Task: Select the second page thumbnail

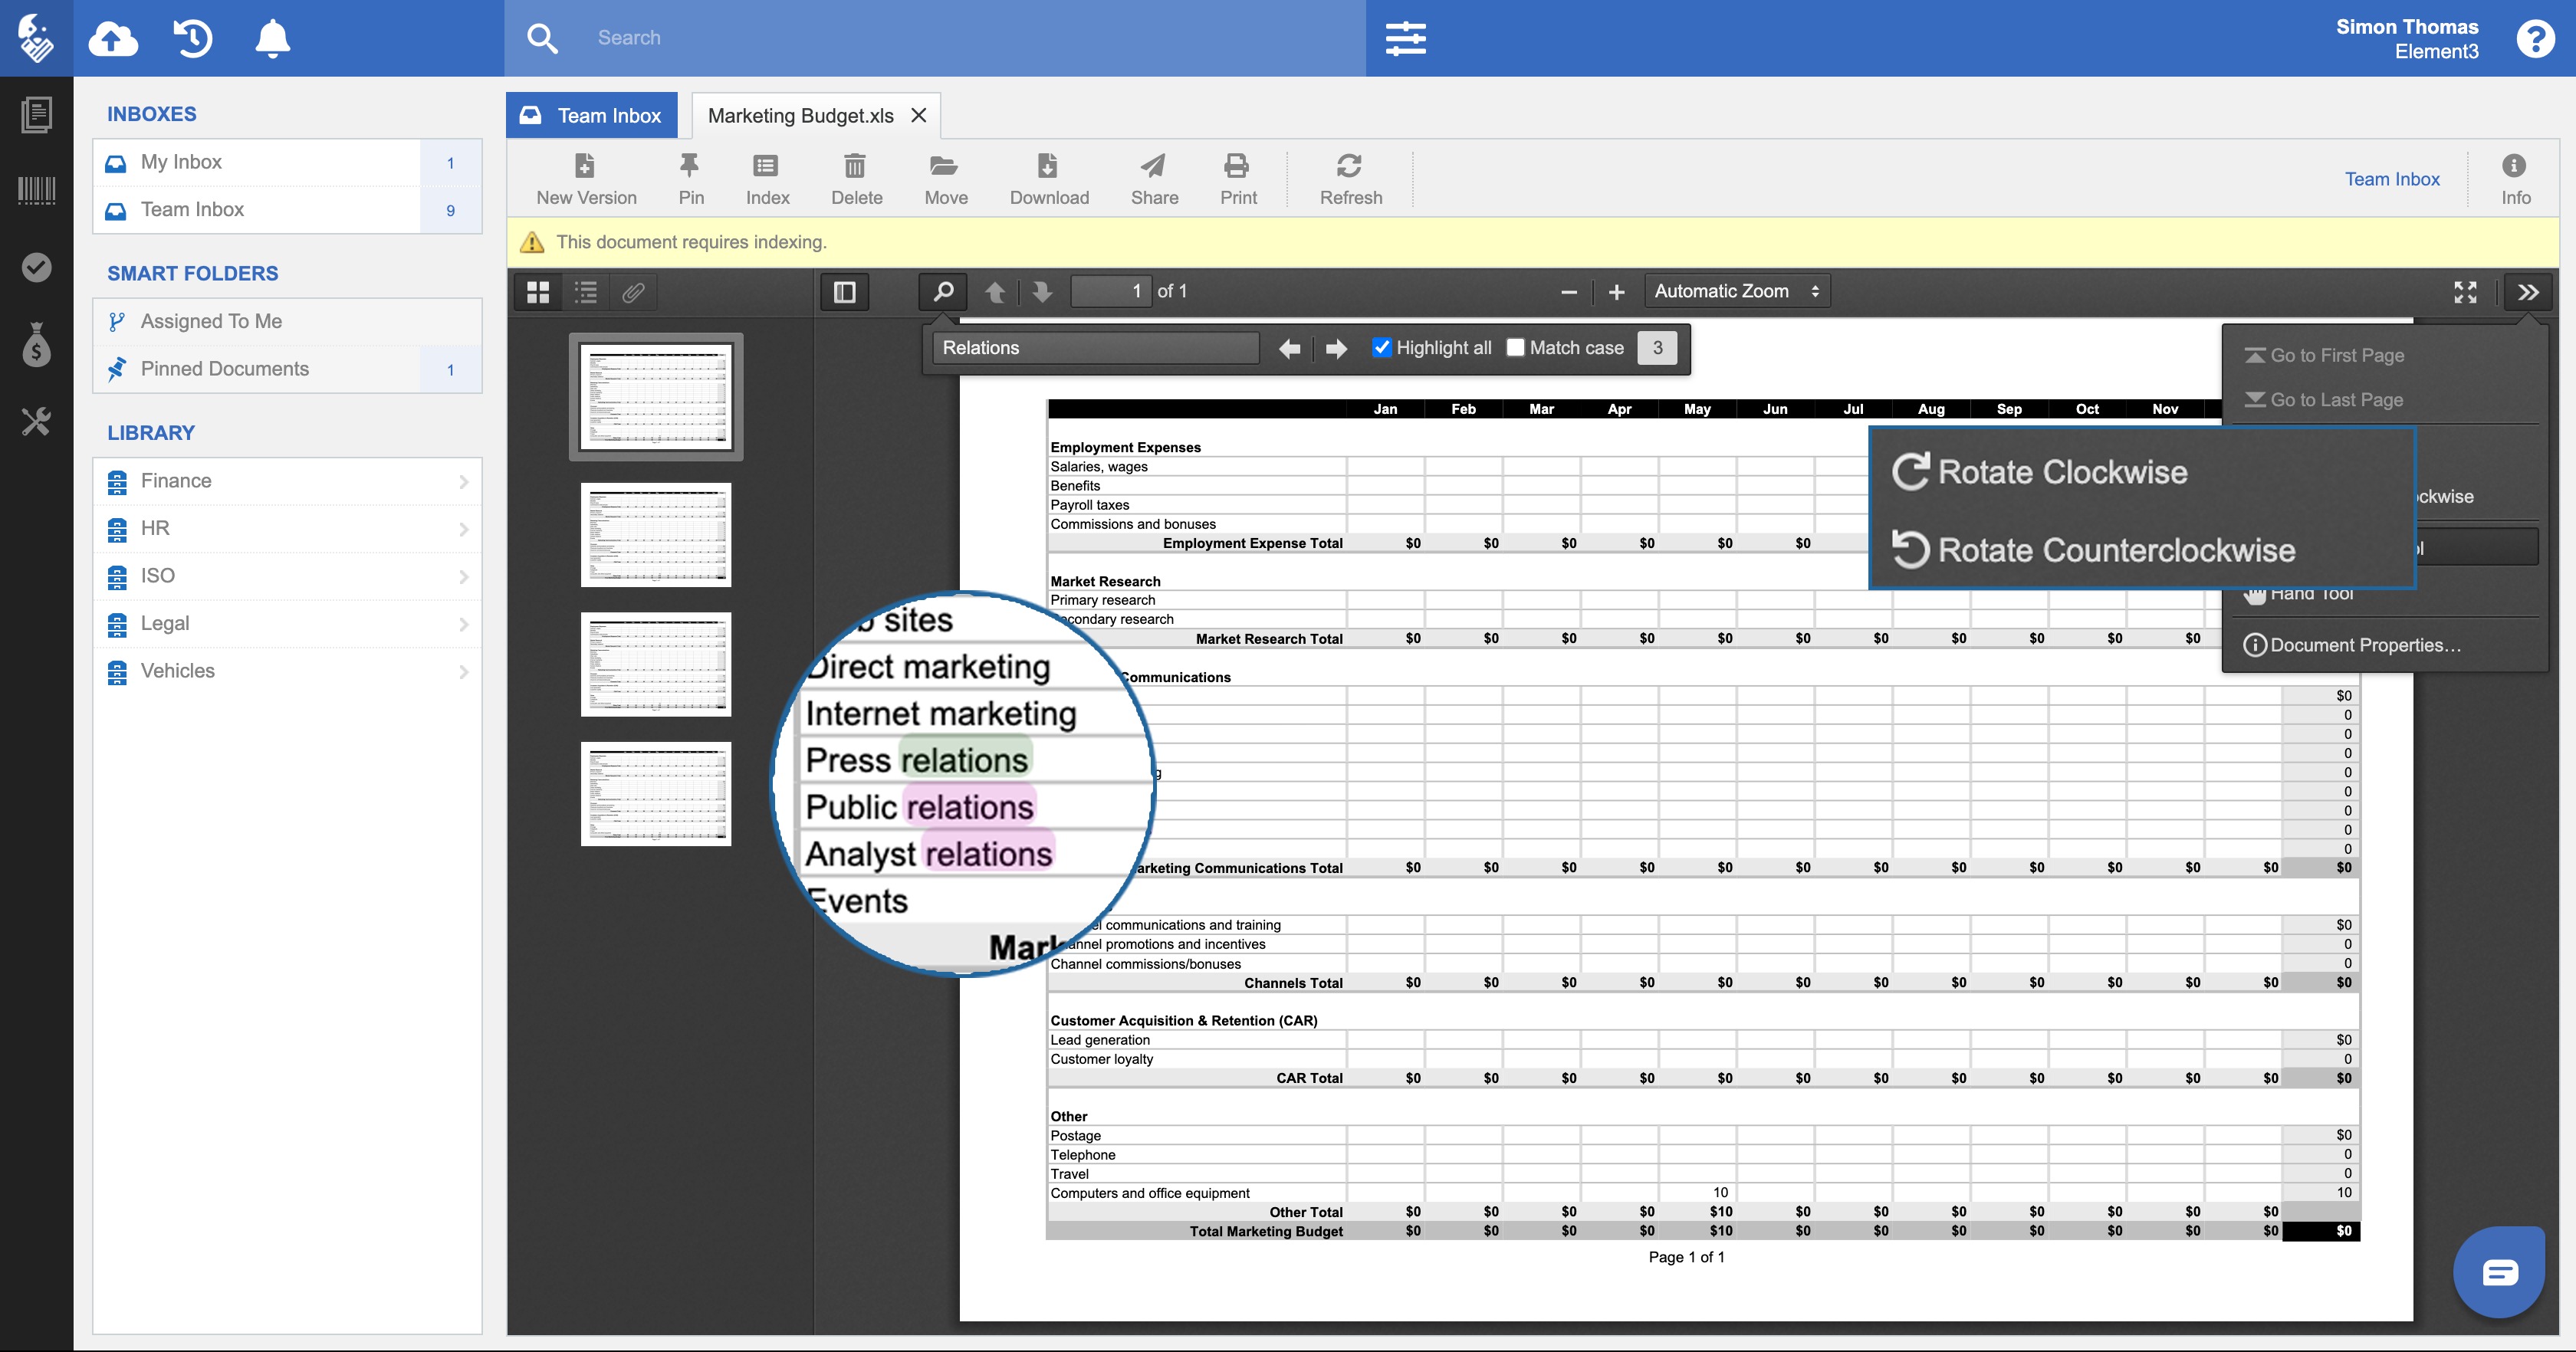Action: tap(656, 535)
